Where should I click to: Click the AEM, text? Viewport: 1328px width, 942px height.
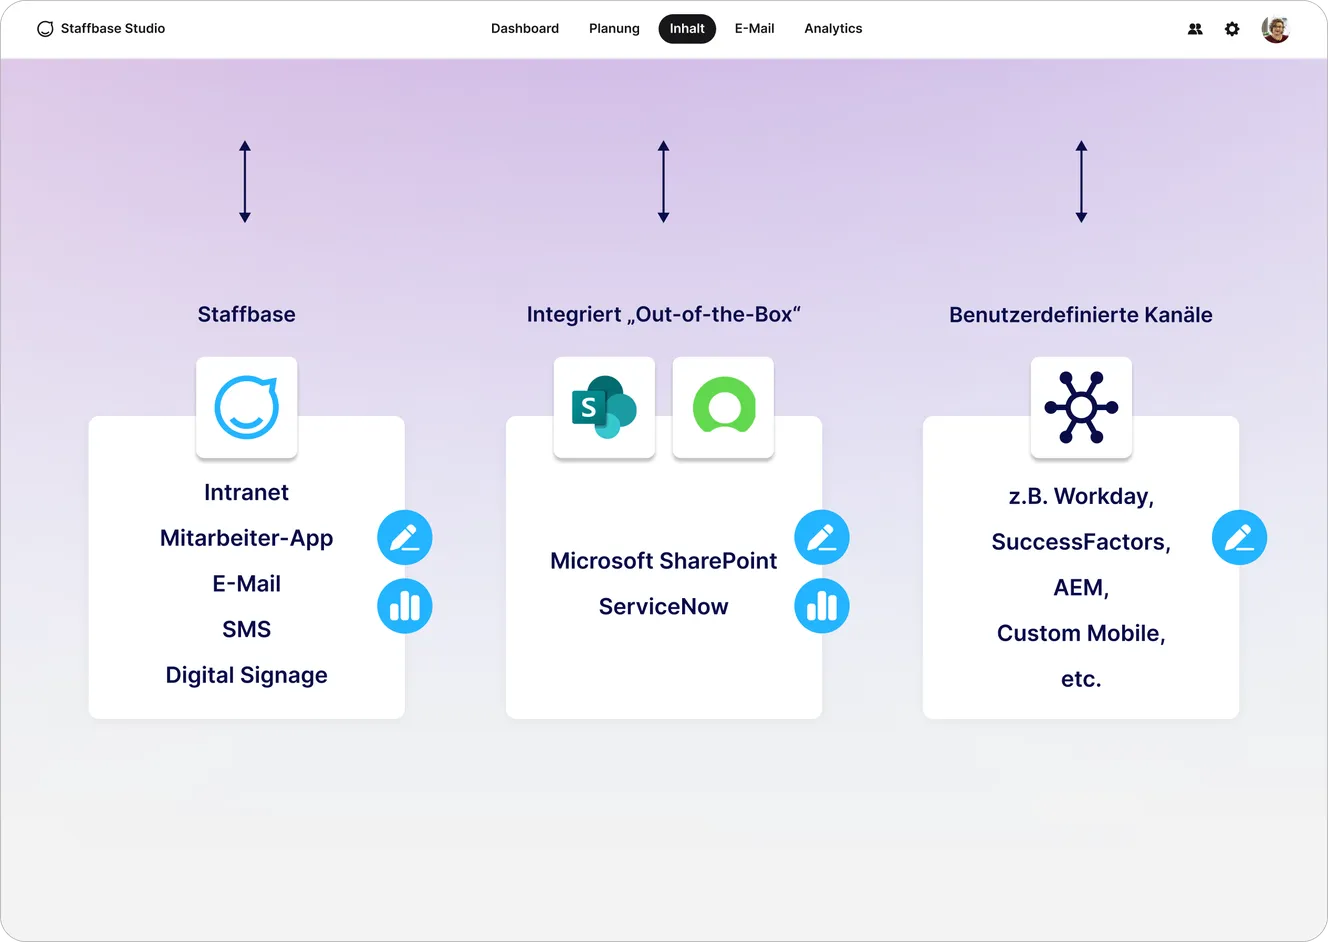pos(1081,588)
